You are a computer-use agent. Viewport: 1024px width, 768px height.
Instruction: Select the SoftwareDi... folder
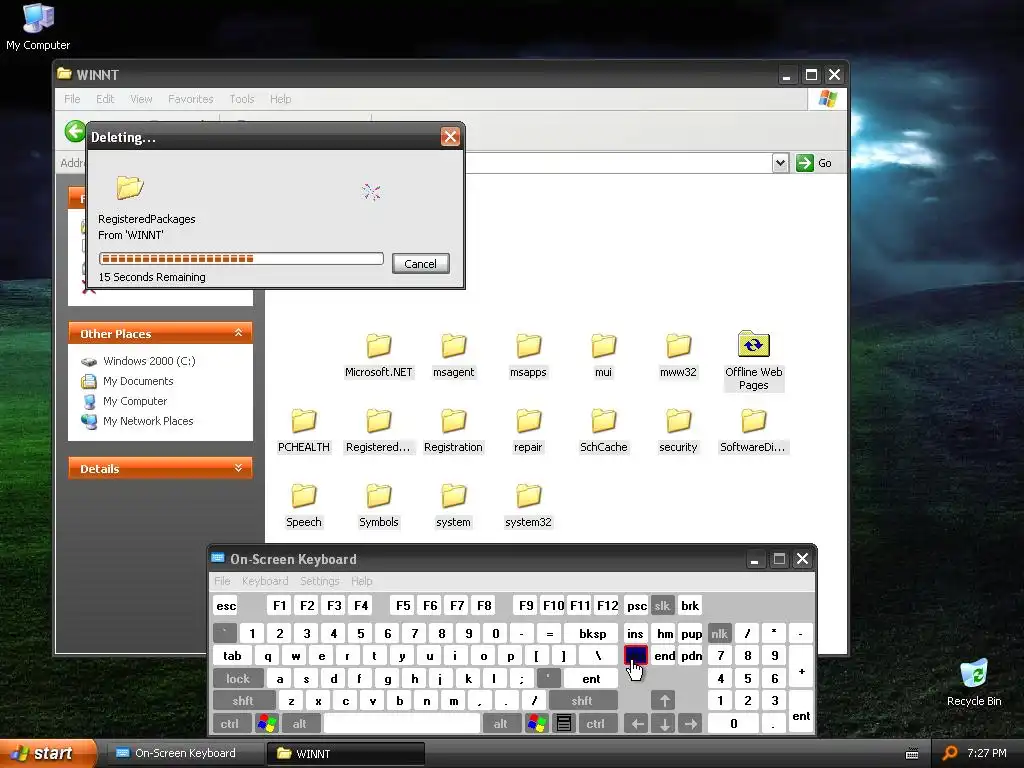(x=753, y=431)
